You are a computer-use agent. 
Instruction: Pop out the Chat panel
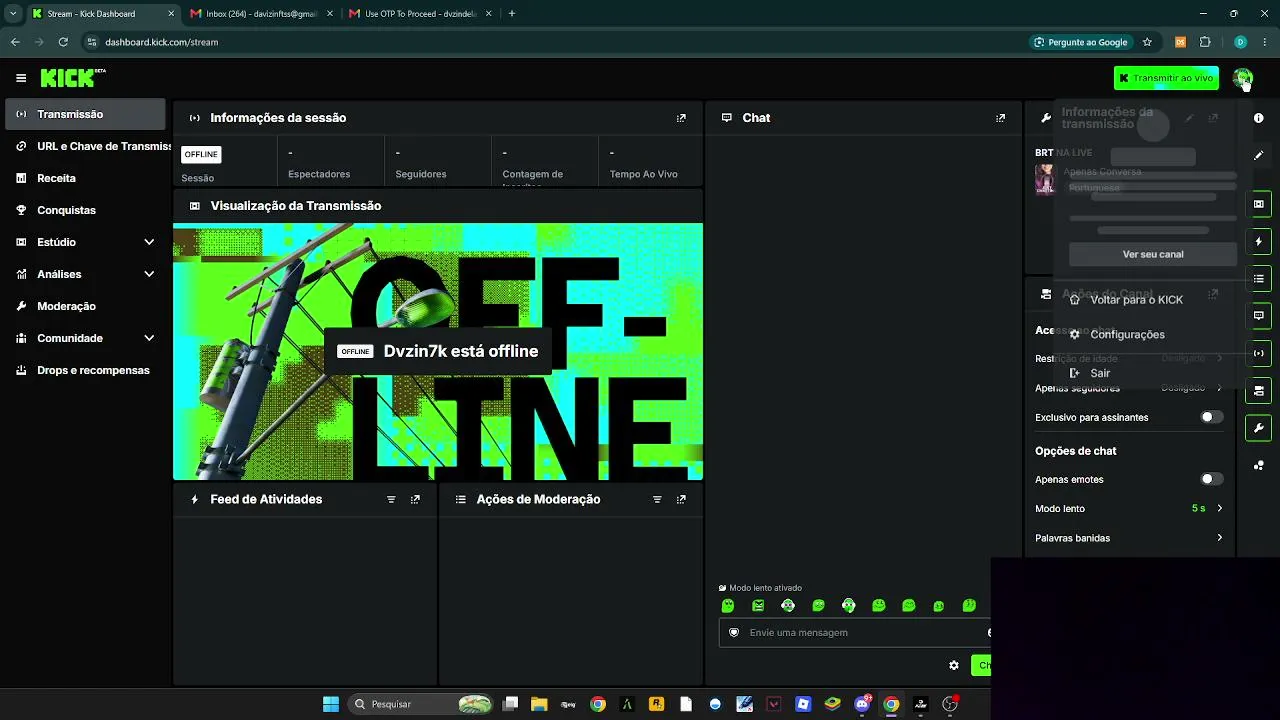click(x=1000, y=118)
